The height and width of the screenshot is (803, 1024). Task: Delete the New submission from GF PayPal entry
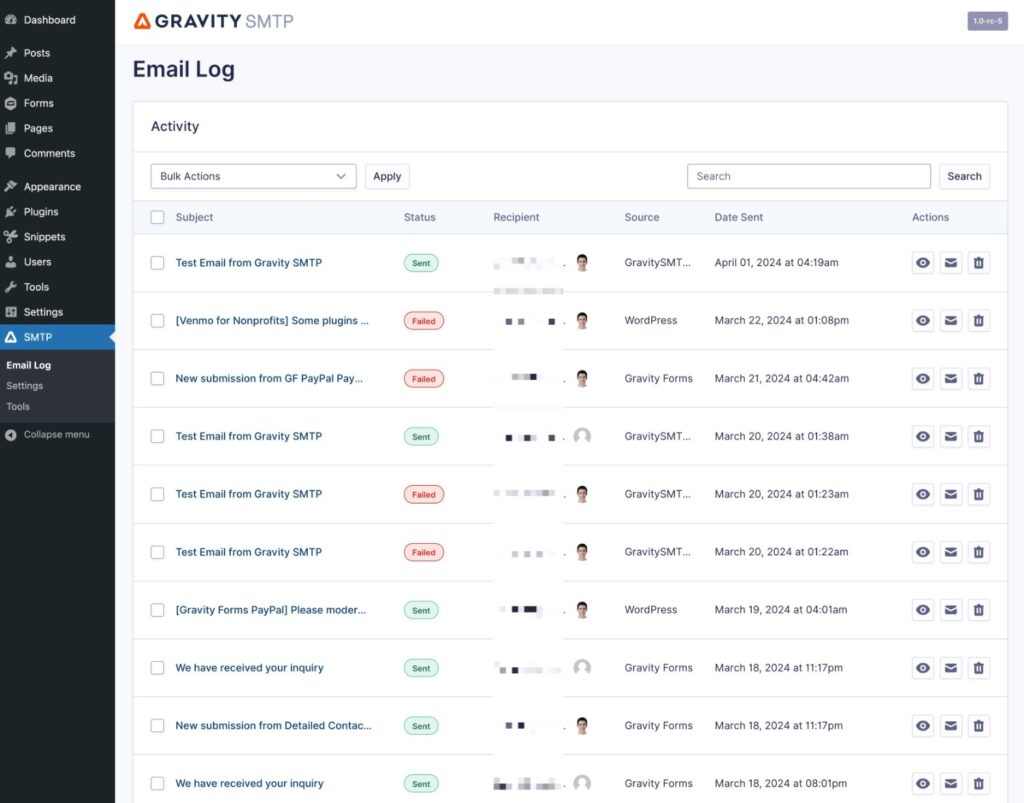[978, 378]
